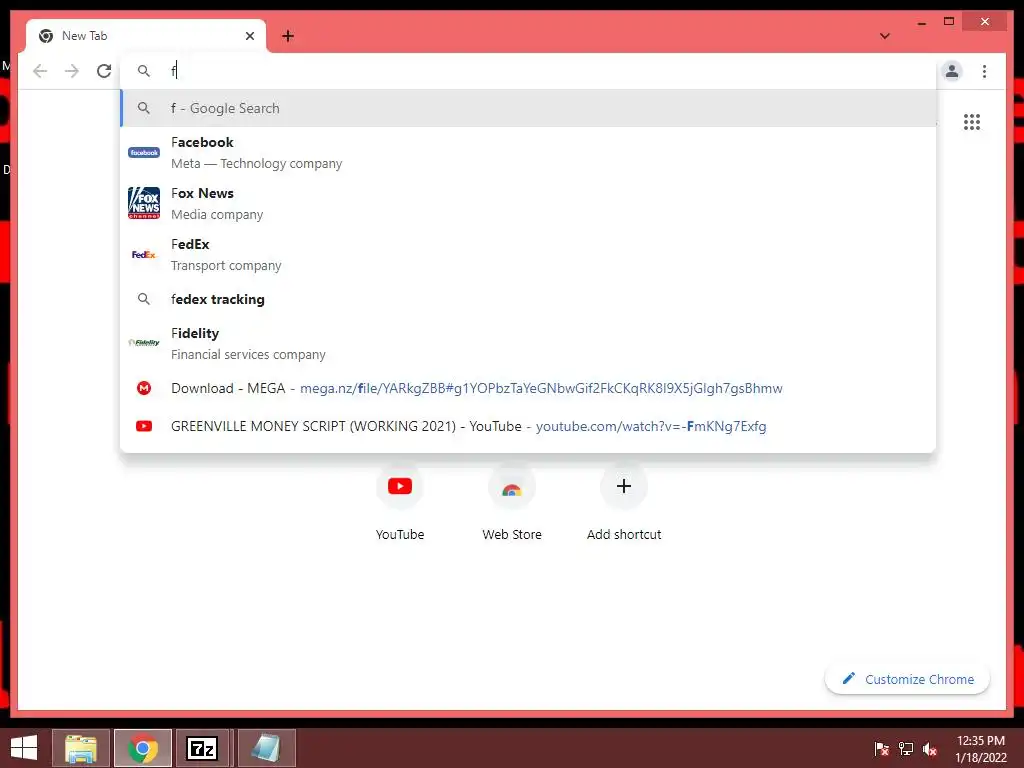Open GREENVILLE MONEY SCRIPT YouTube link

(528, 426)
